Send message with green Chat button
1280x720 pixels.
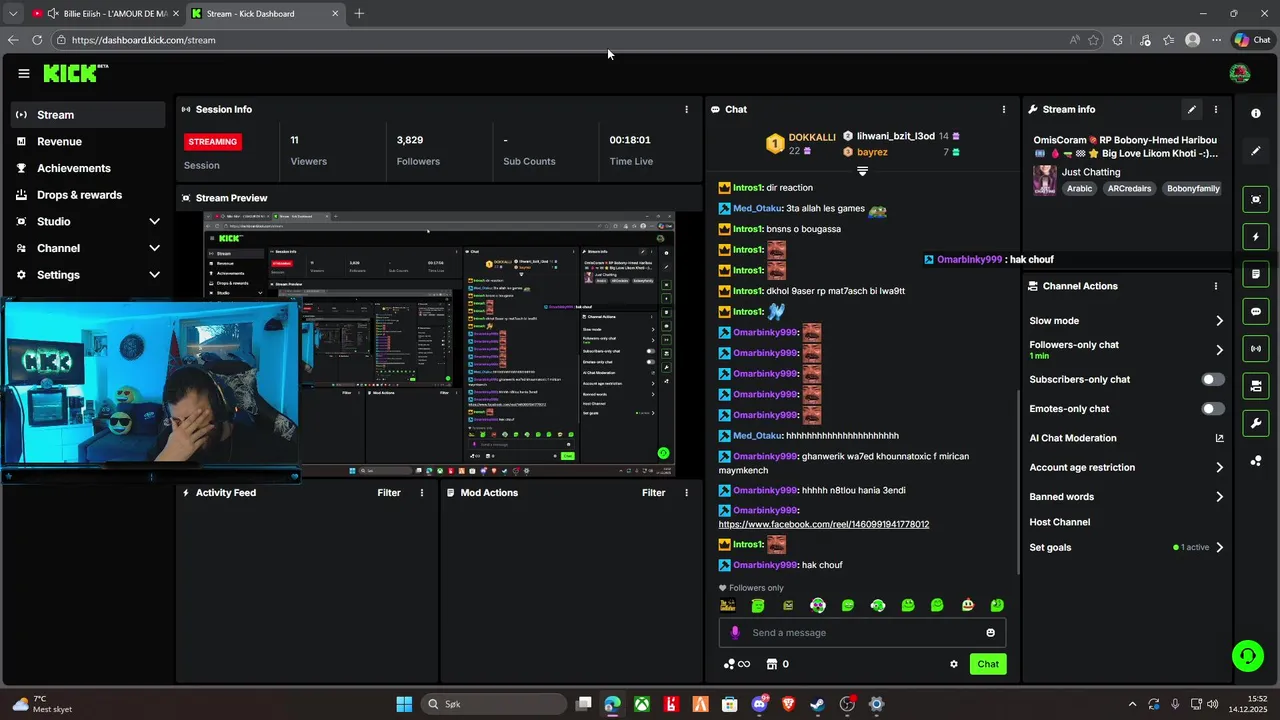click(x=988, y=664)
